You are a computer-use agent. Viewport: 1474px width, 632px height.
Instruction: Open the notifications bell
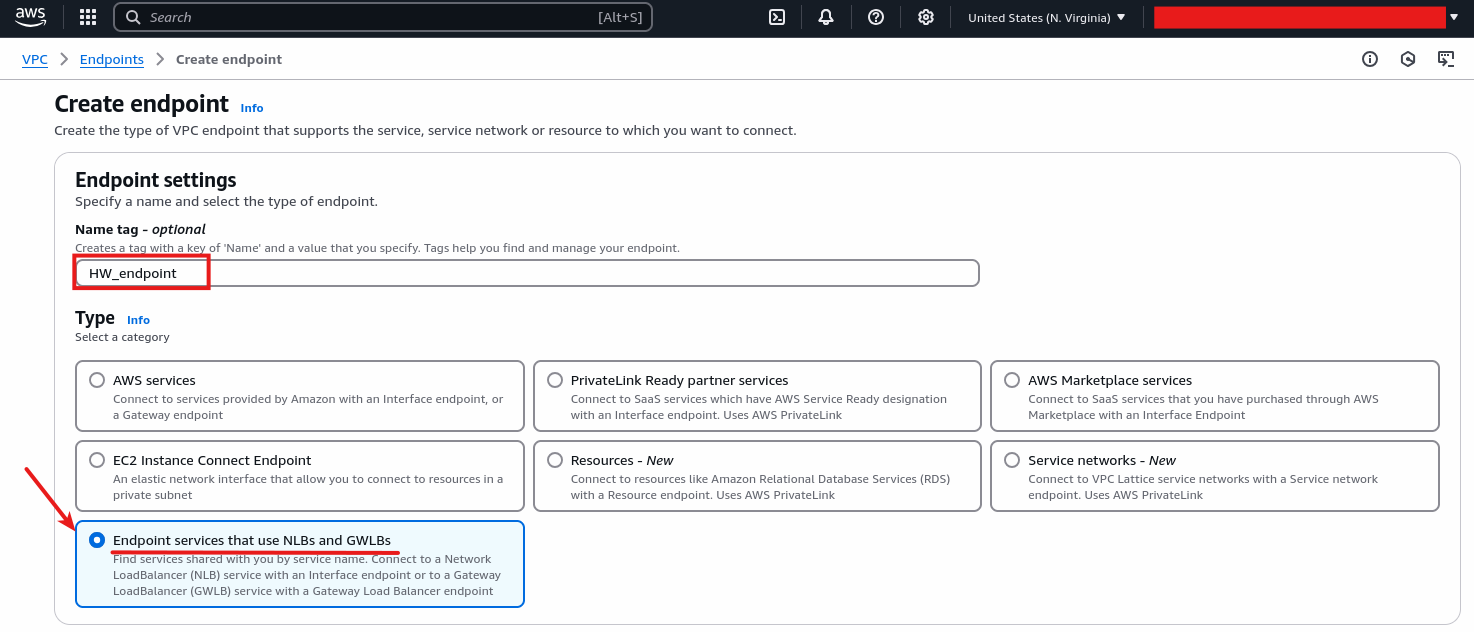pyautogui.click(x=826, y=17)
